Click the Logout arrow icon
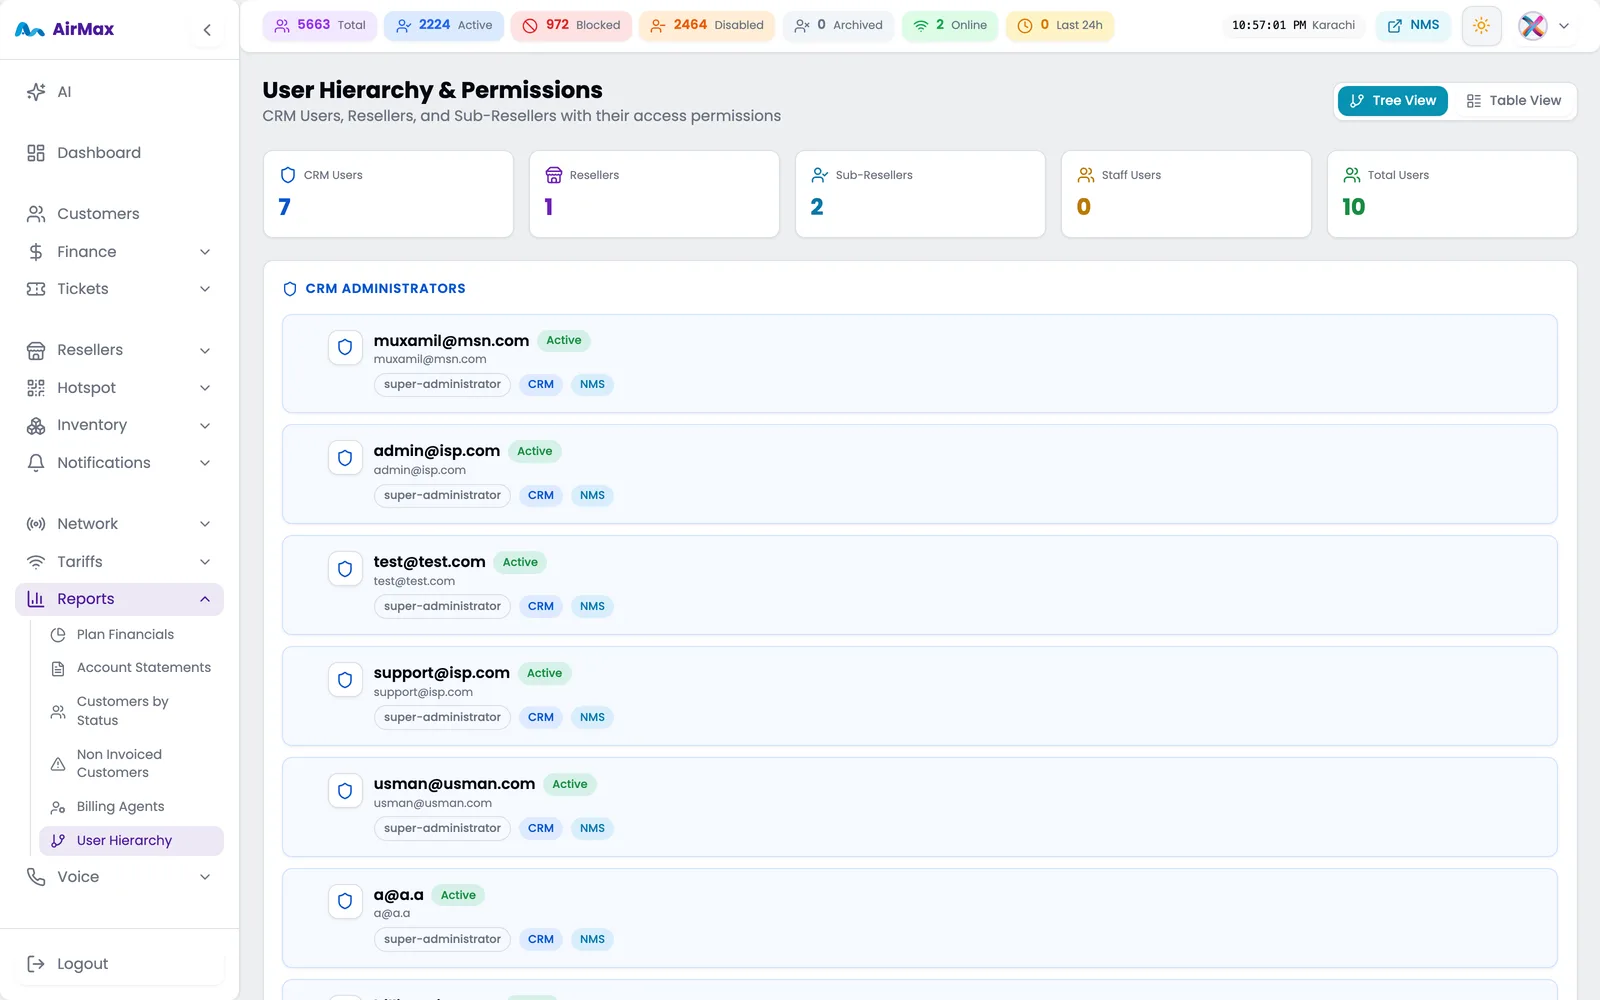 pyautogui.click(x=36, y=964)
